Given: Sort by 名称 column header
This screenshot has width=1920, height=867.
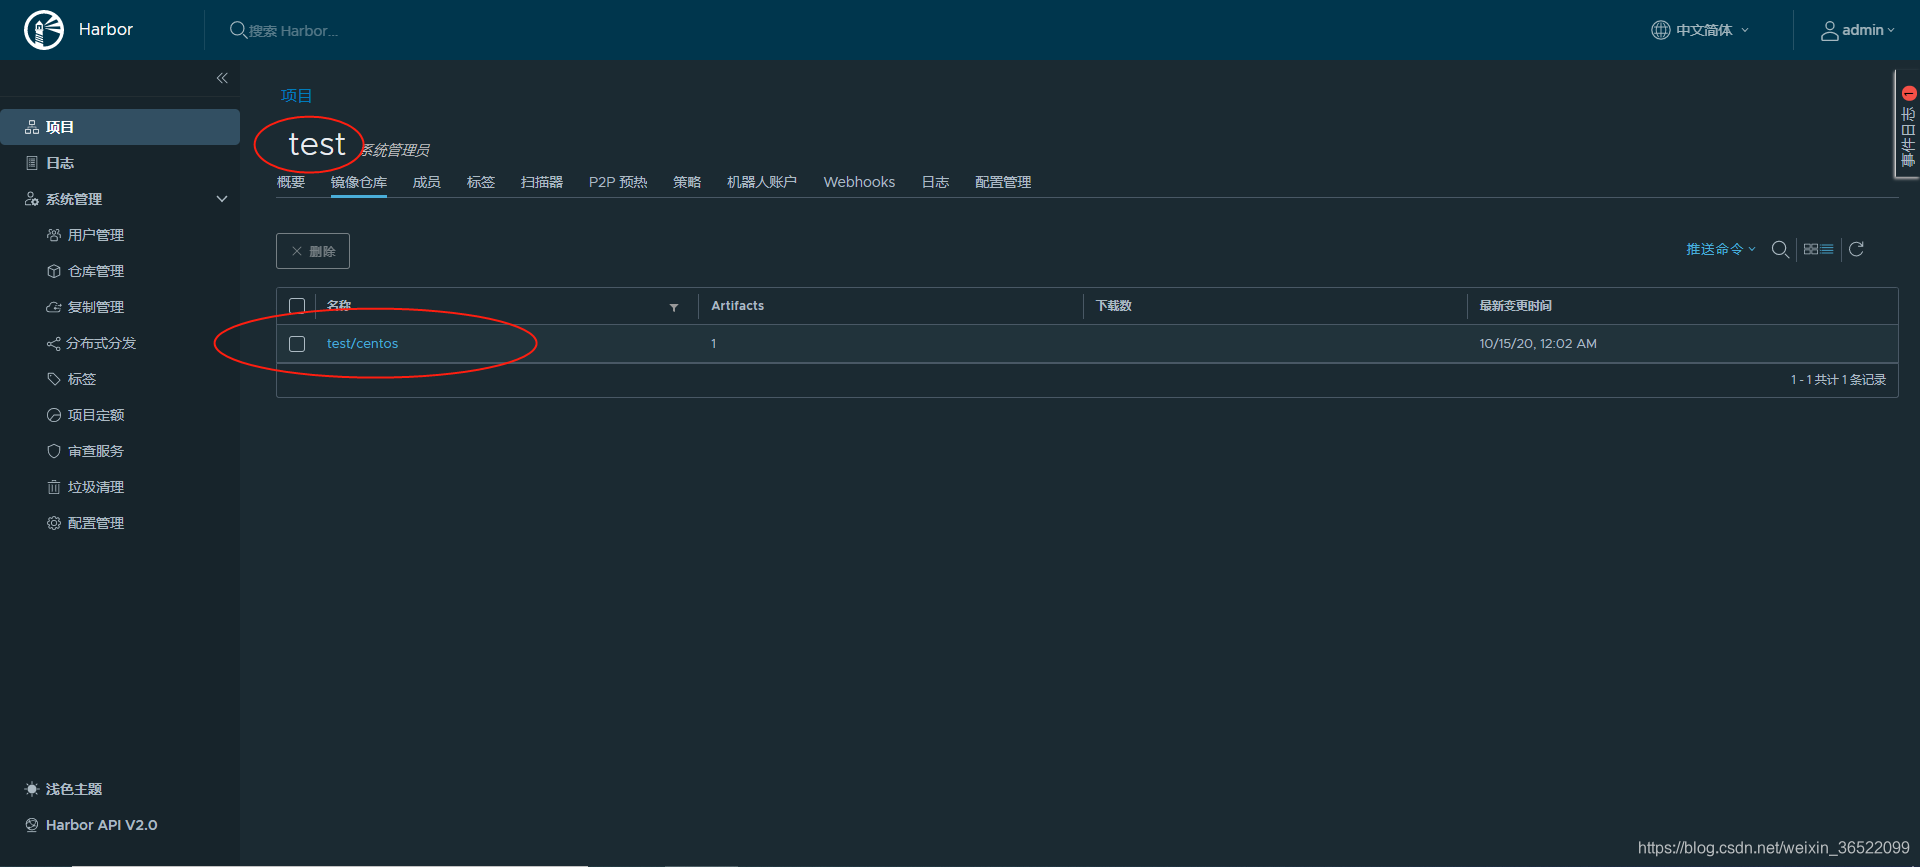Looking at the screenshot, I should coord(339,306).
